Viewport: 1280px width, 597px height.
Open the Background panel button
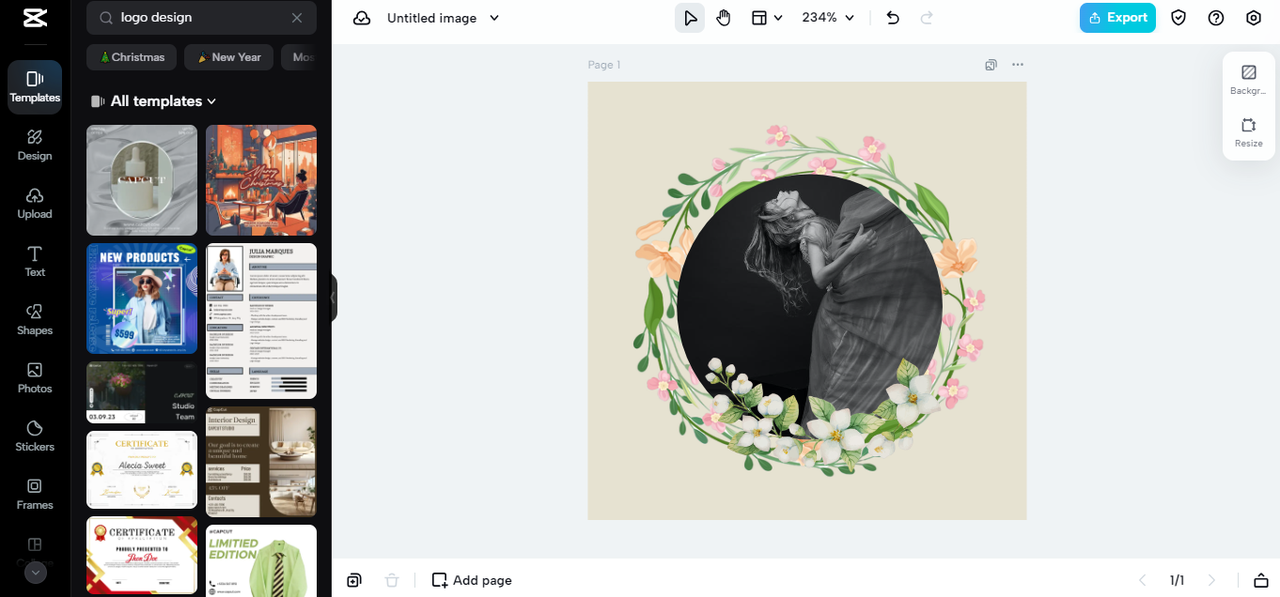pyautogui.click(x=1248, y=80)
